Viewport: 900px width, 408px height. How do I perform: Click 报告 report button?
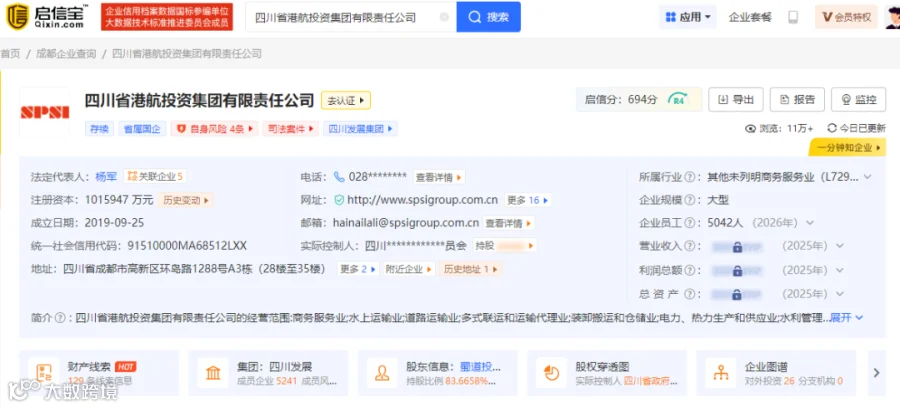coord(797,100)
